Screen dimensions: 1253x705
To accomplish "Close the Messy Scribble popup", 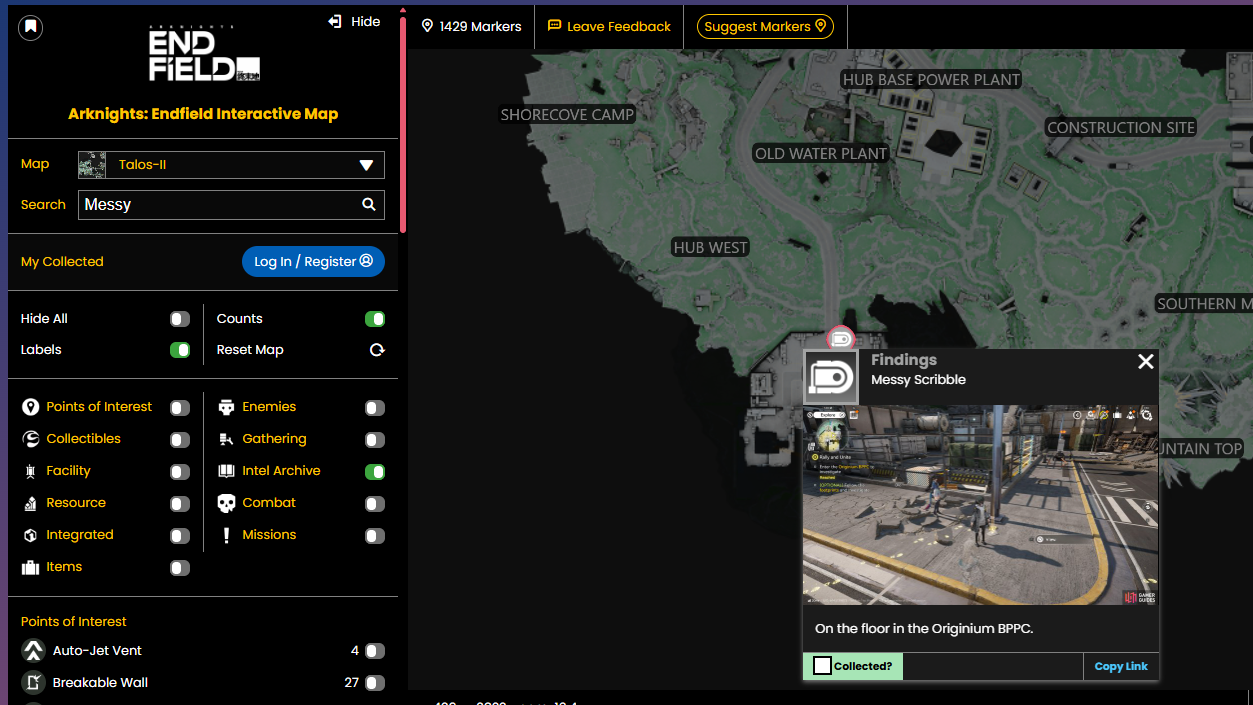I will (x=1146, y=362).
